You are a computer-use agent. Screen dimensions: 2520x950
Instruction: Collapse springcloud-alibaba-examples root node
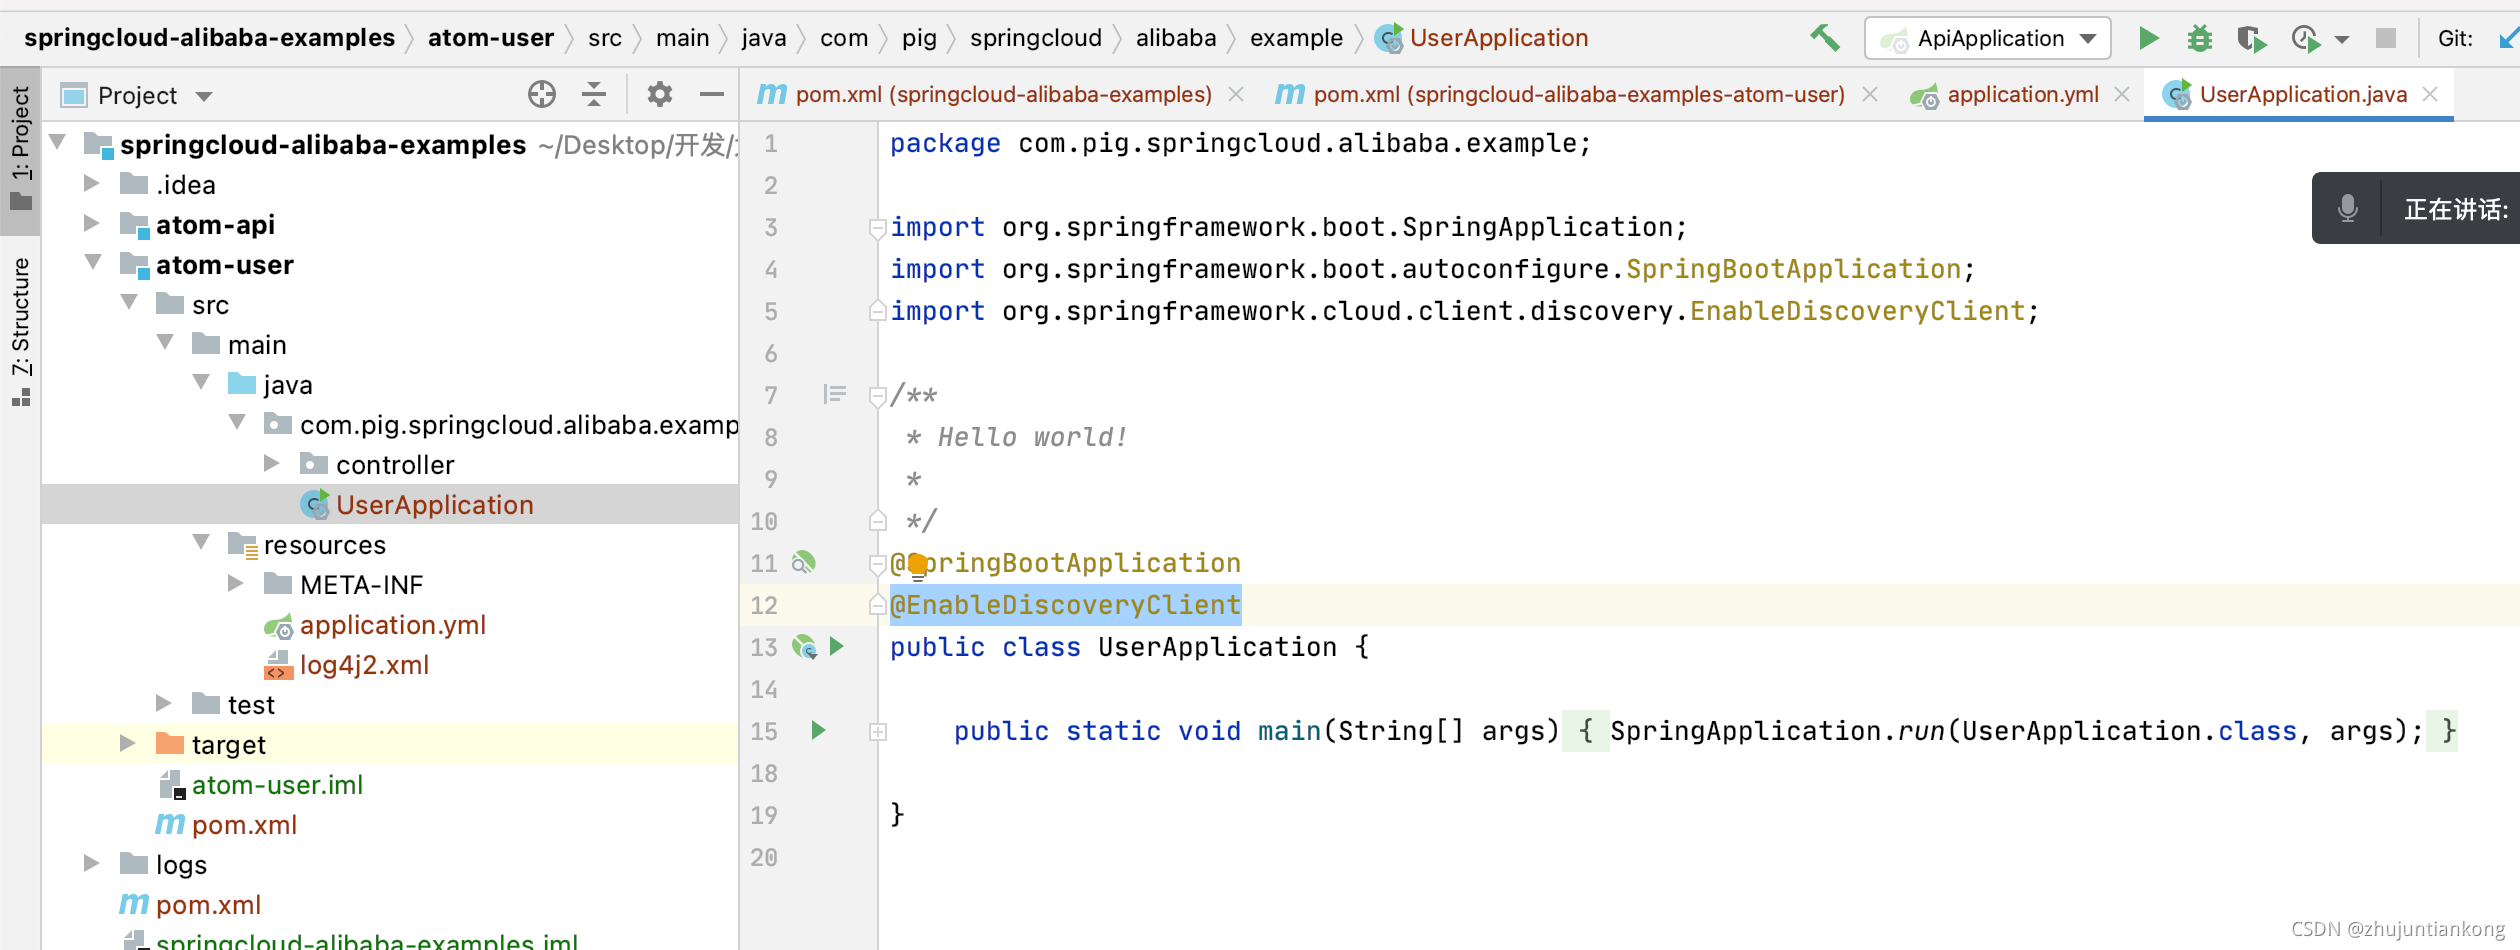point(58,143)
